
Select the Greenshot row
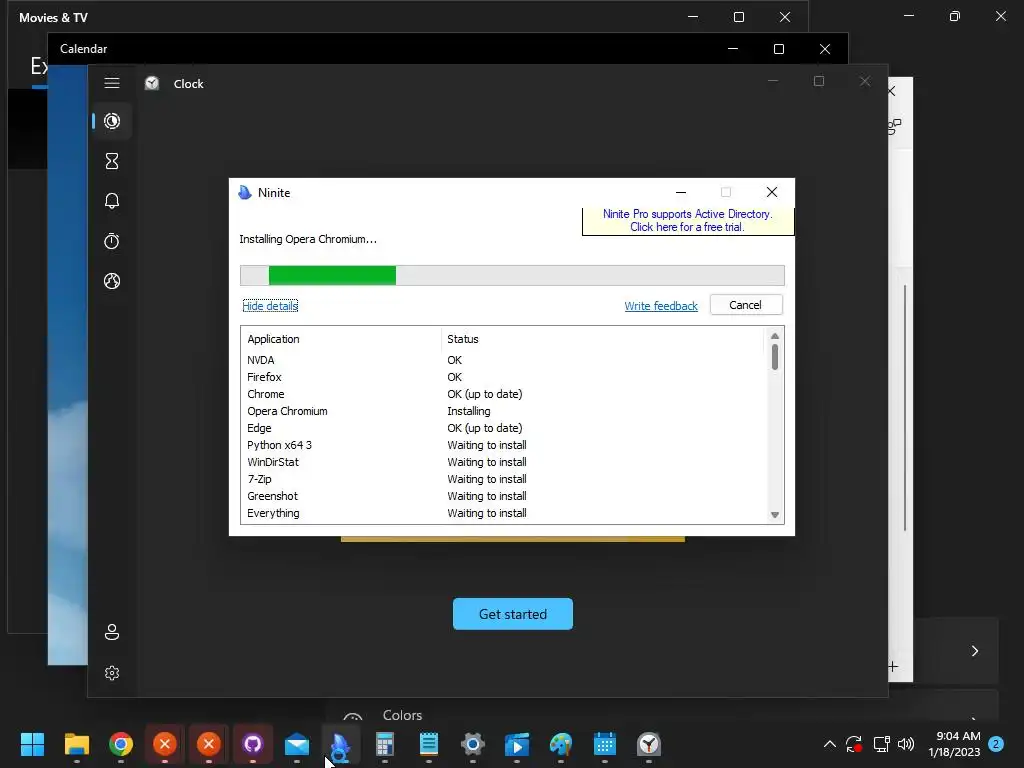[502, 496]
